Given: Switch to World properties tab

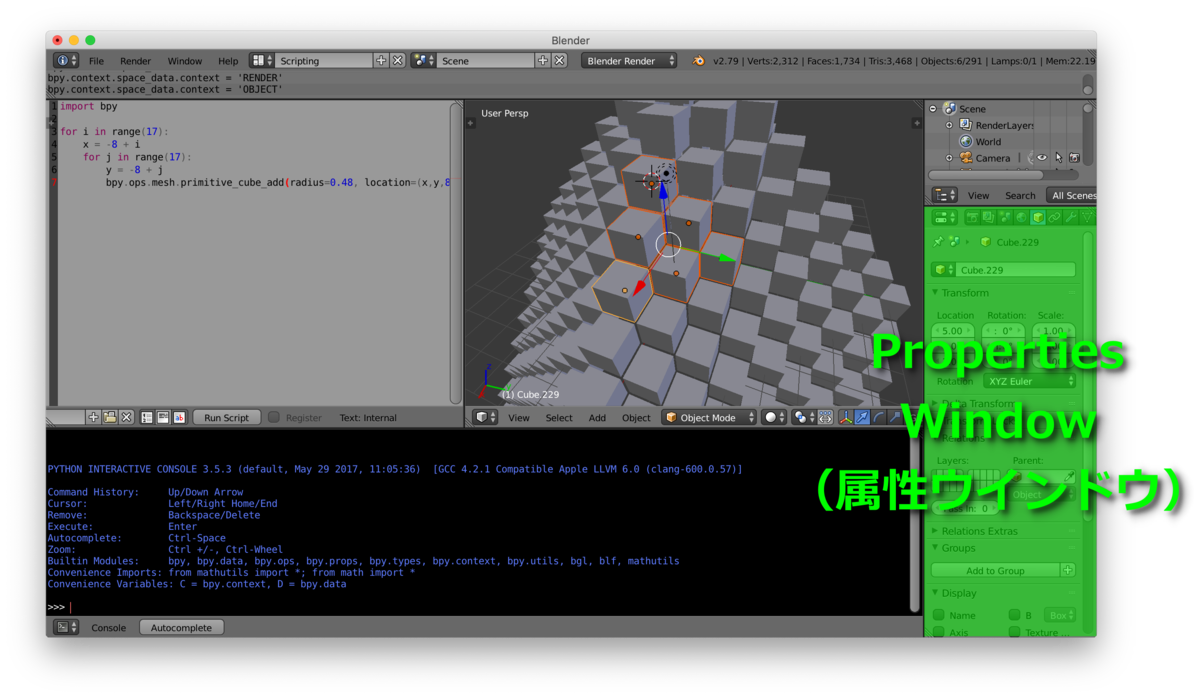Looking at the screenshot, I should [1021, 217].
